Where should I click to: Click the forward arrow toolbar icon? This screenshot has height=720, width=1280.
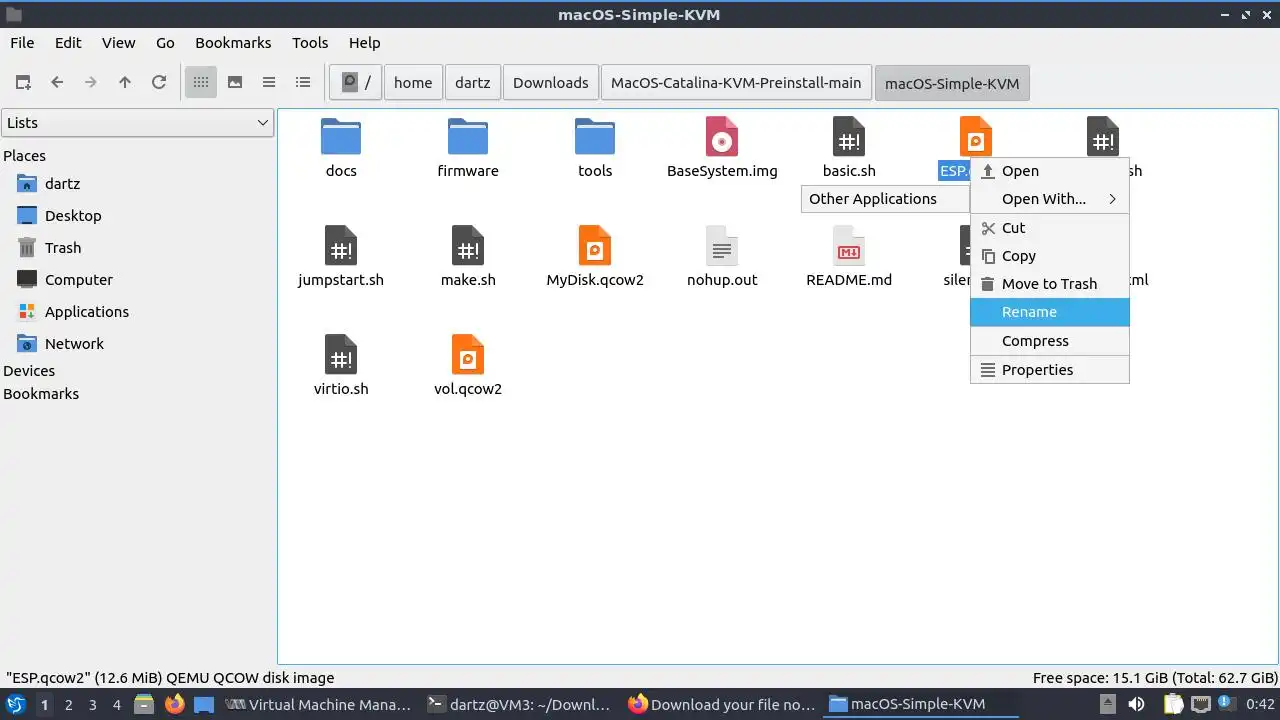pos(91,83)
